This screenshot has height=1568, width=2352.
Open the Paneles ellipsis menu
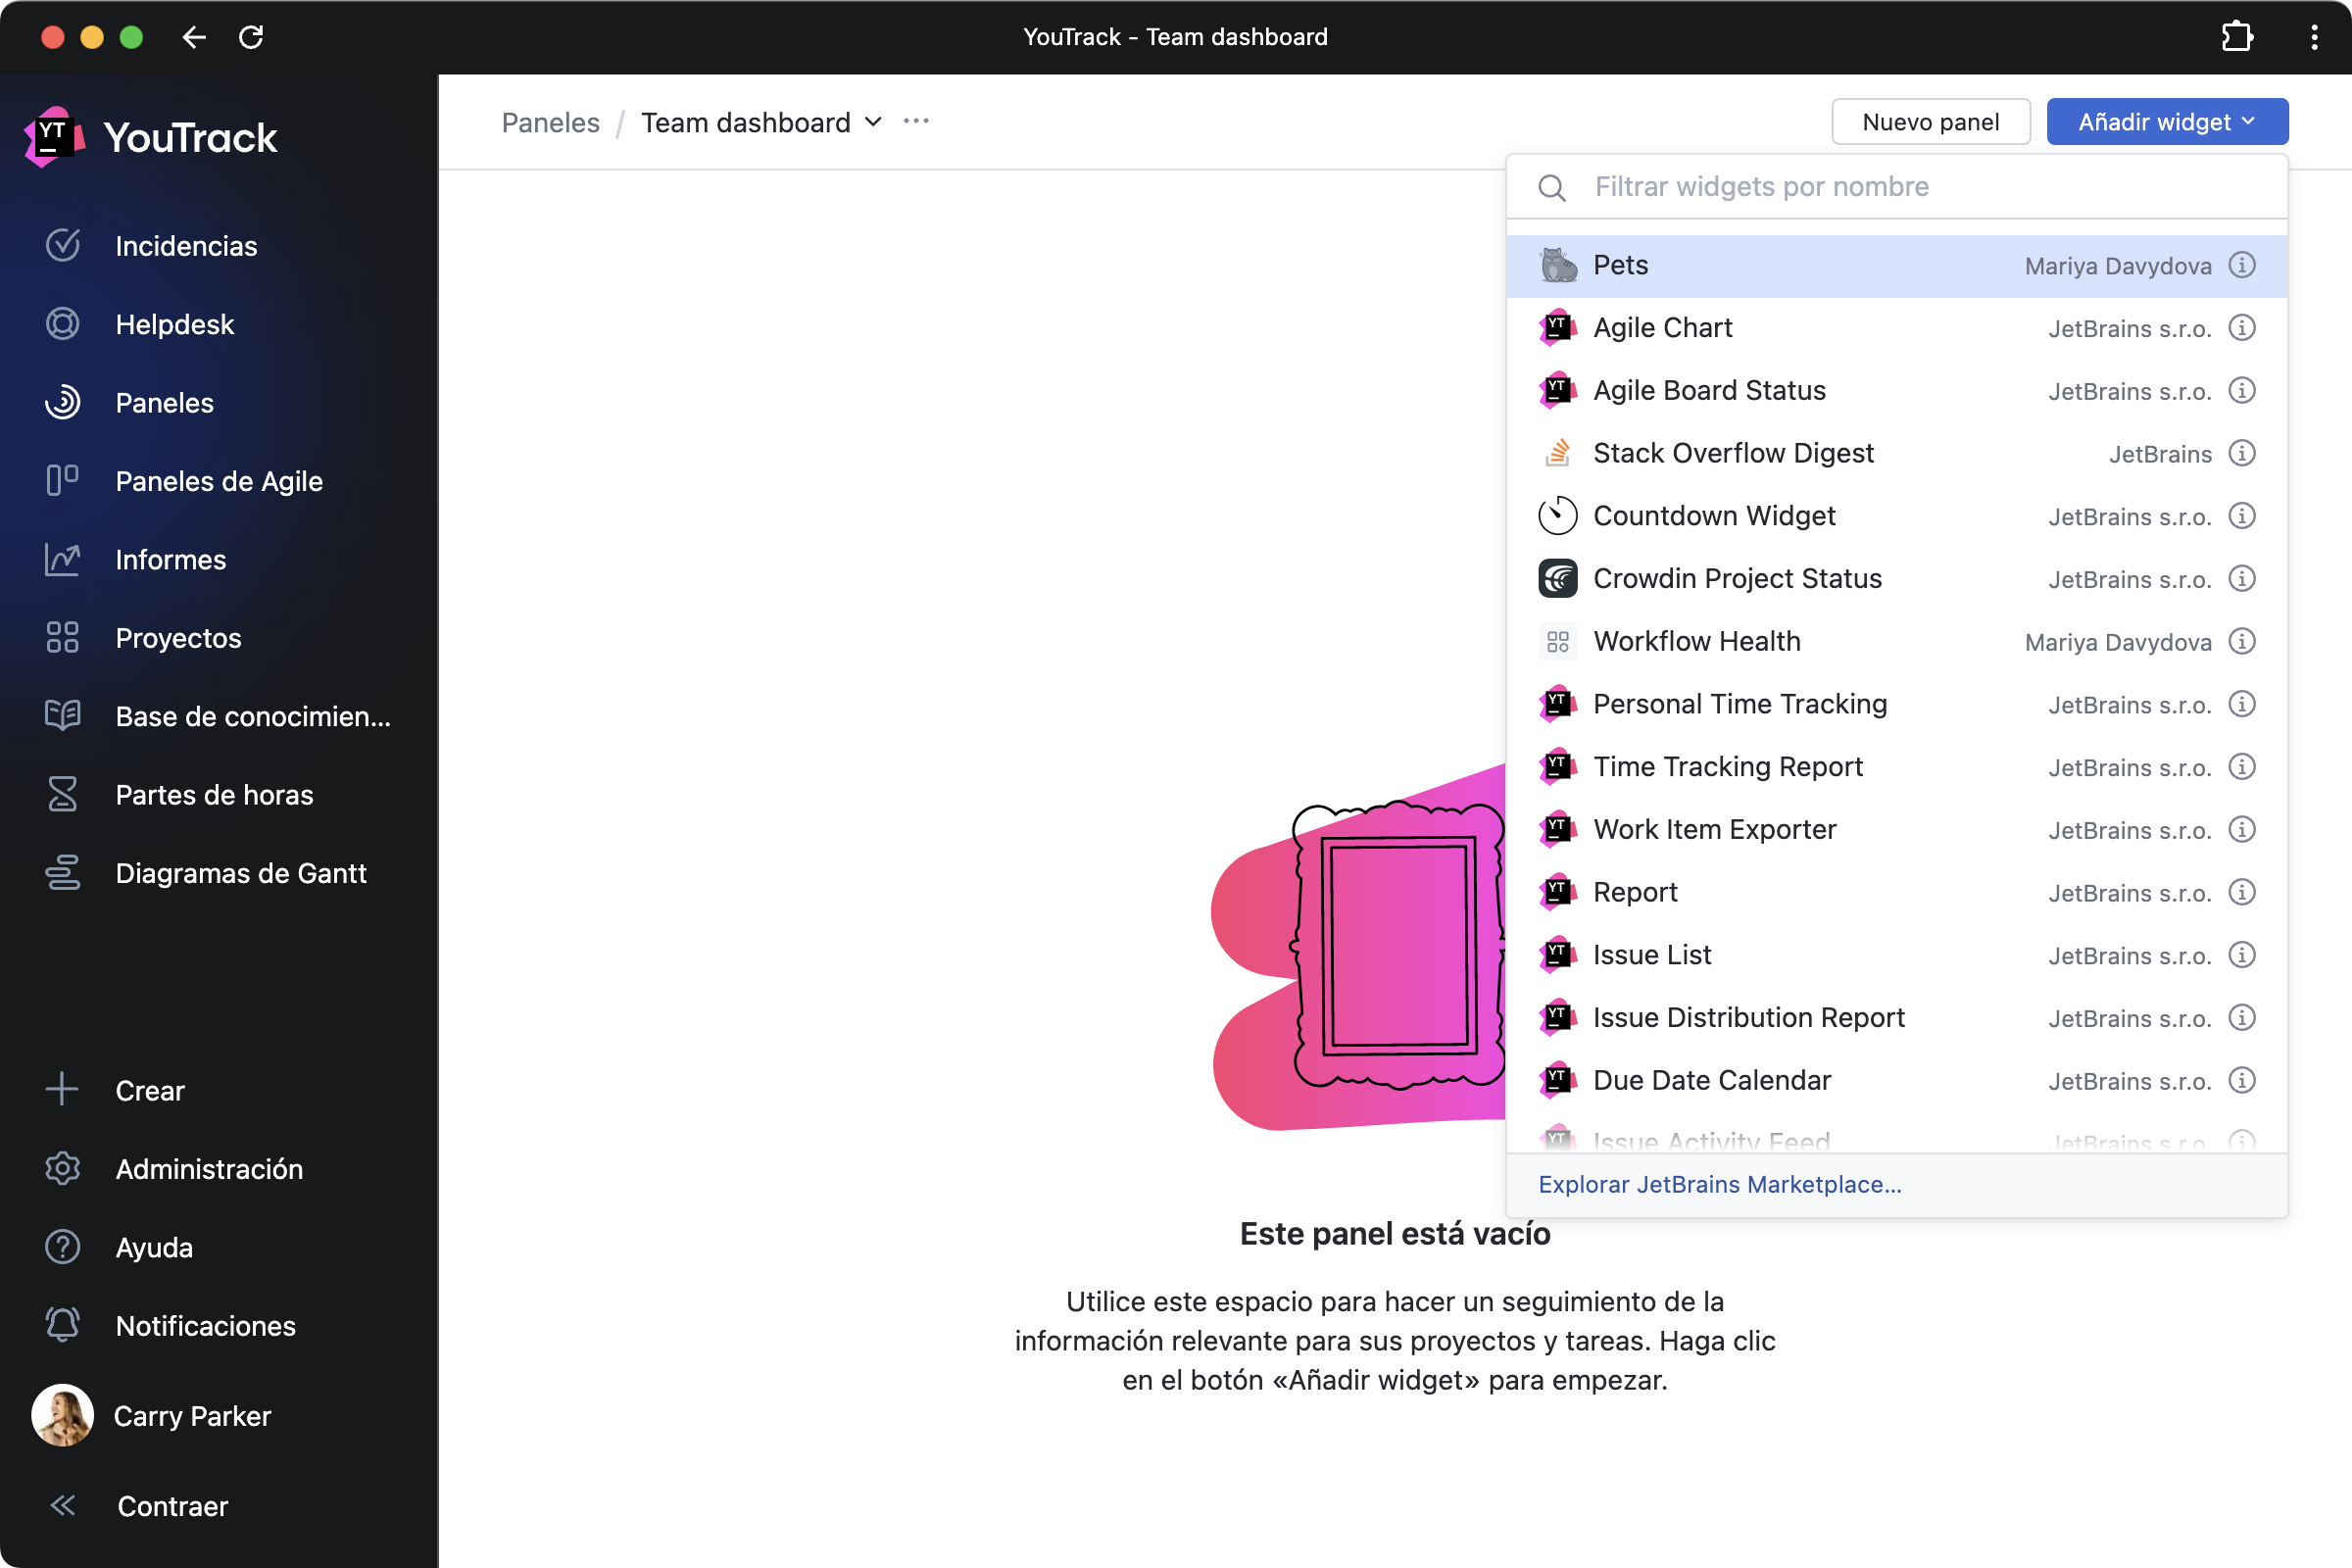[917, 122]
